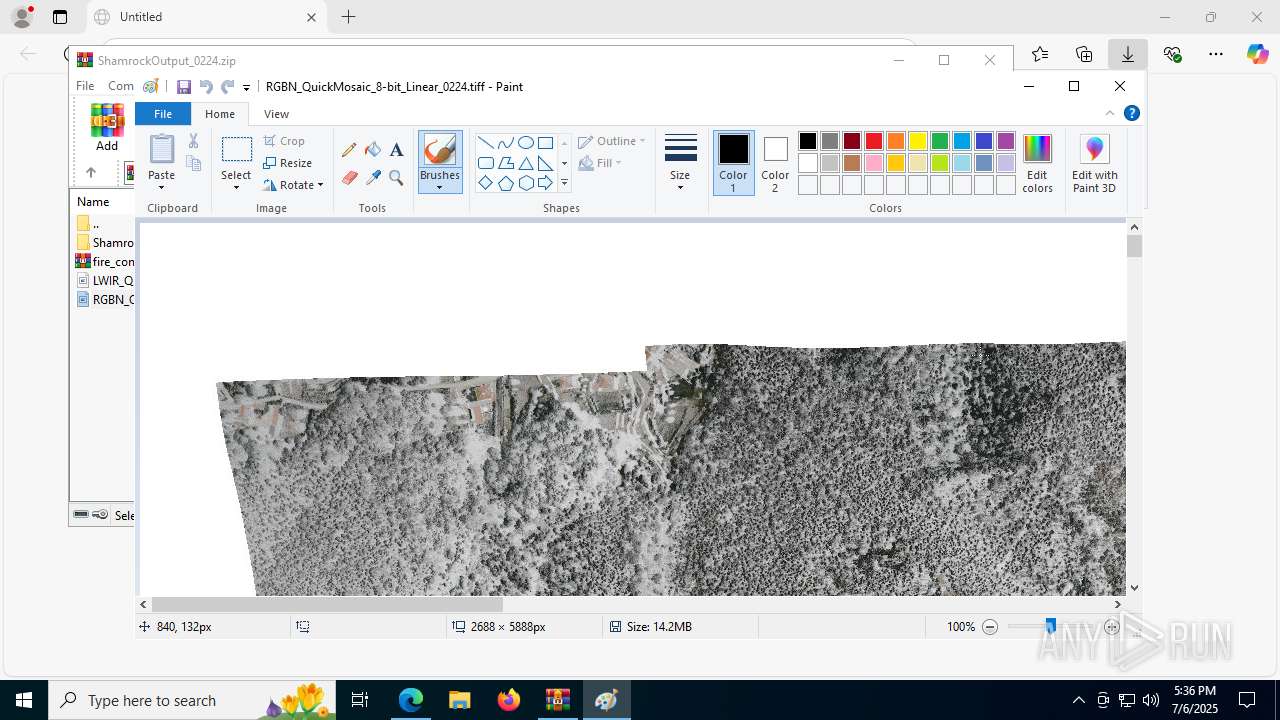Click the canvas horizontal scroll right arrow
1280x720 pixels.
pos(1118,604)
